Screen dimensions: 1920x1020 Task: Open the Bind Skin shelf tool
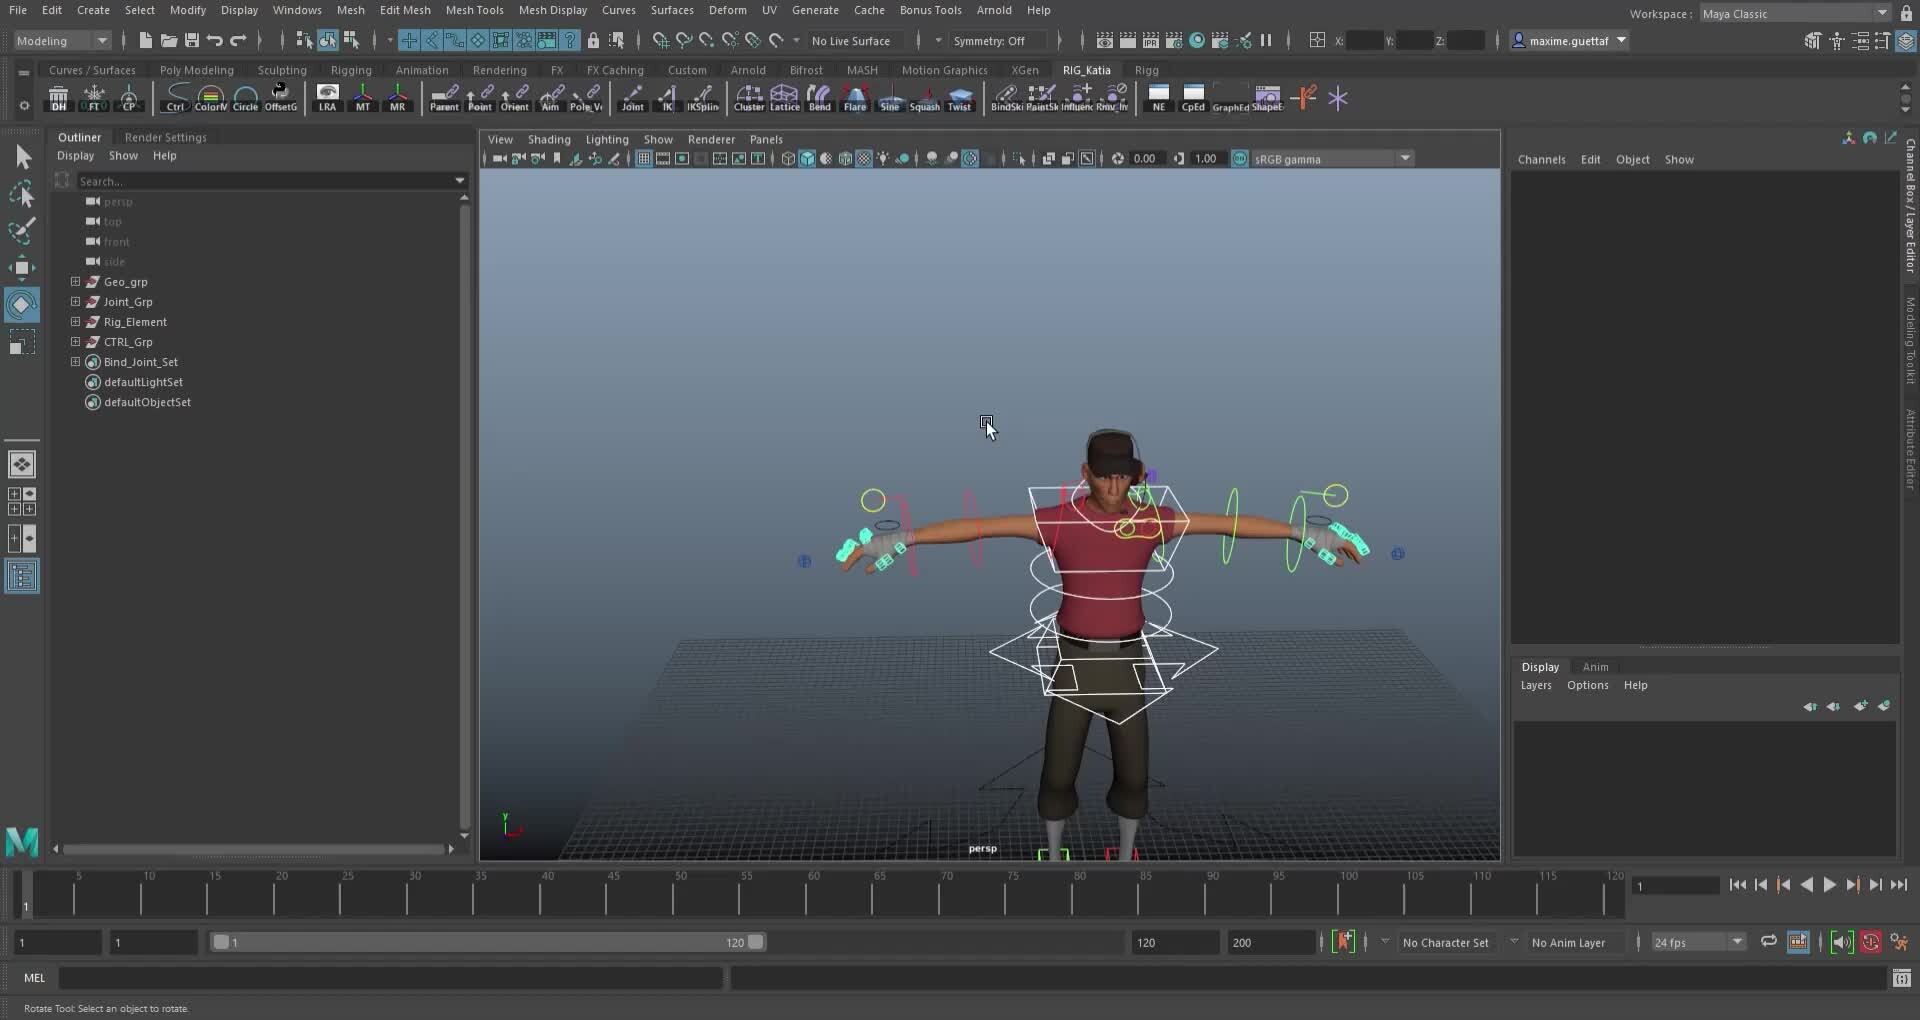[x=1006, y=97]
